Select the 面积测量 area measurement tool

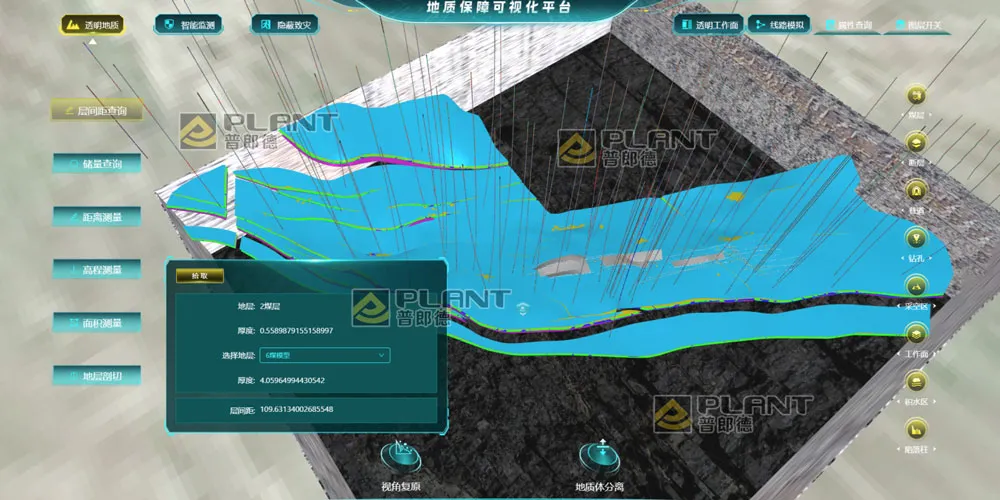(96, 323)
